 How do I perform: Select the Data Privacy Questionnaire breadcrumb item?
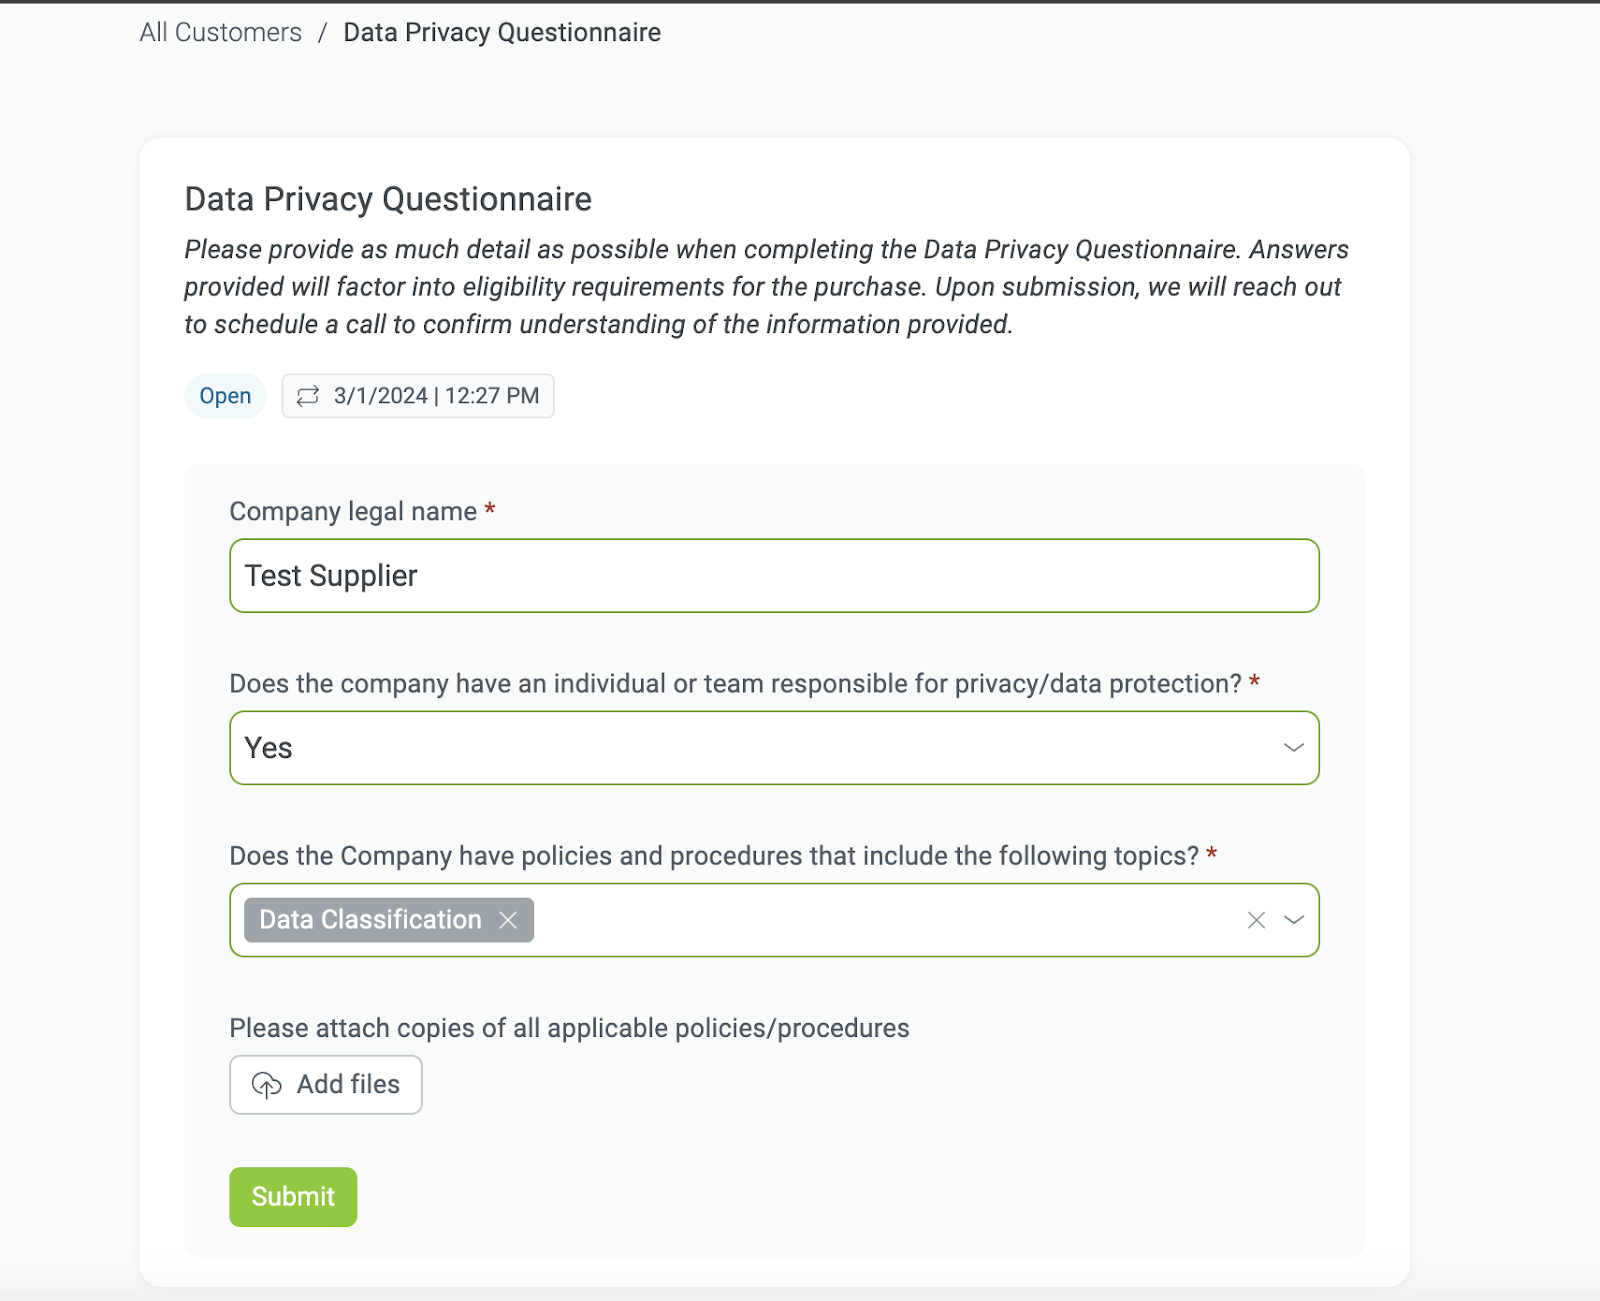(501, 31)
